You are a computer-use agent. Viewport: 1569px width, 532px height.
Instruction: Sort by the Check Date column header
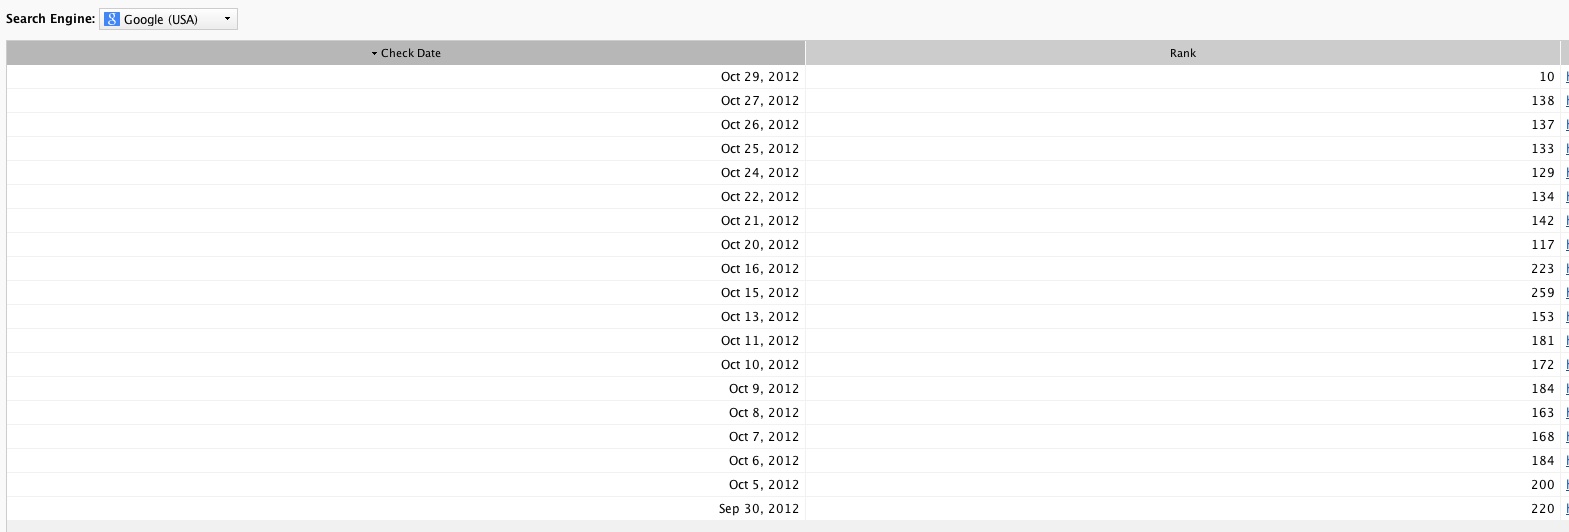pyautogui.click(x=406, y=53)
